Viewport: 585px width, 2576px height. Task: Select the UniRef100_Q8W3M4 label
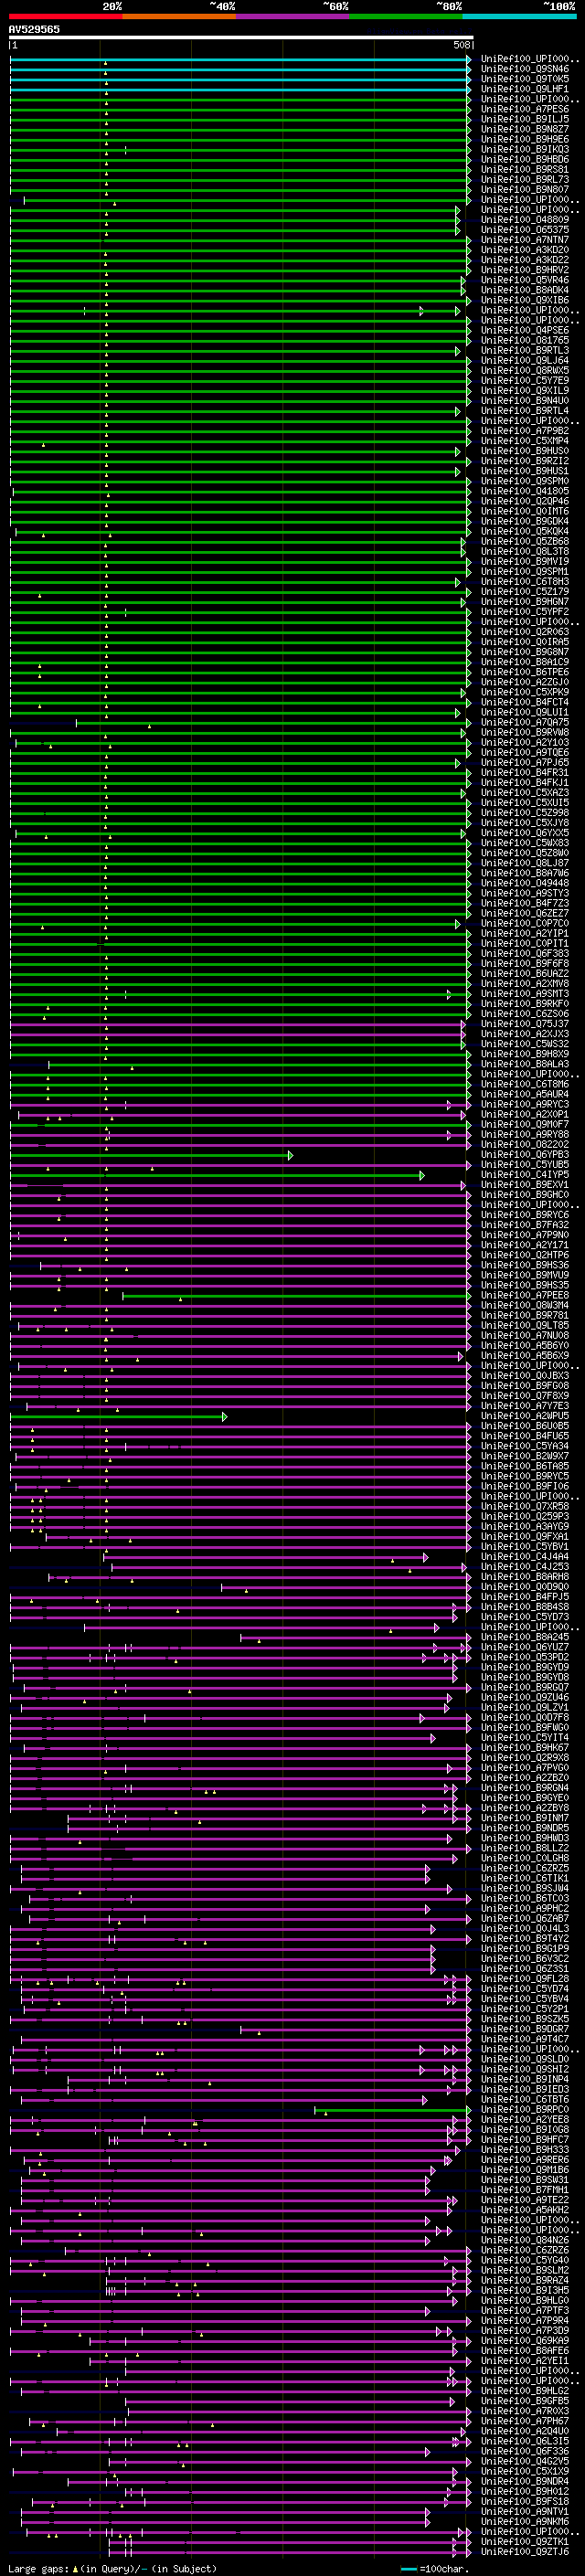[x=525, y=1306]
